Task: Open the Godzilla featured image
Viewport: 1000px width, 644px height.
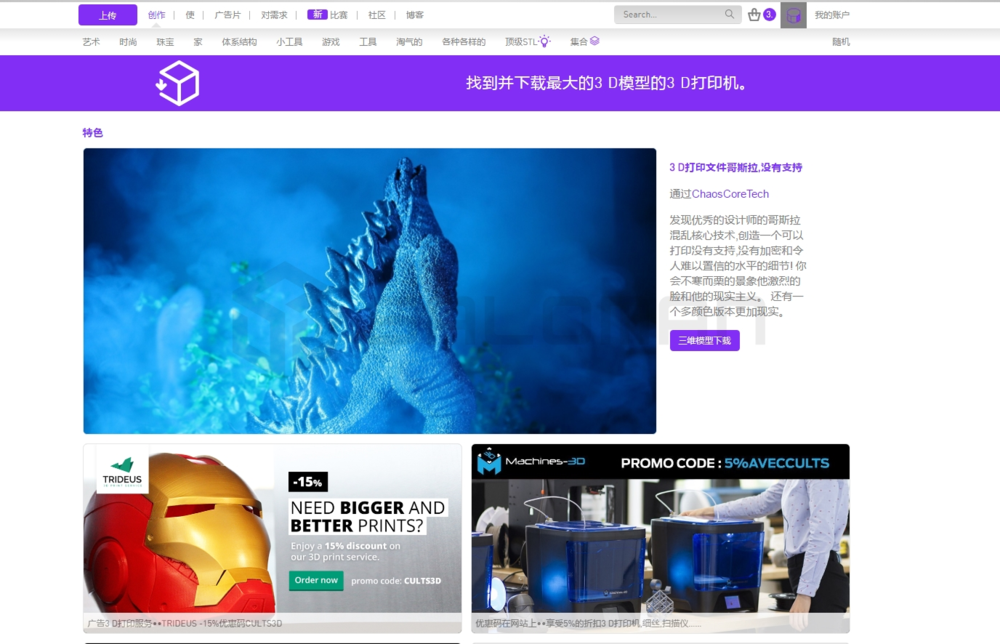Action: 370,291
